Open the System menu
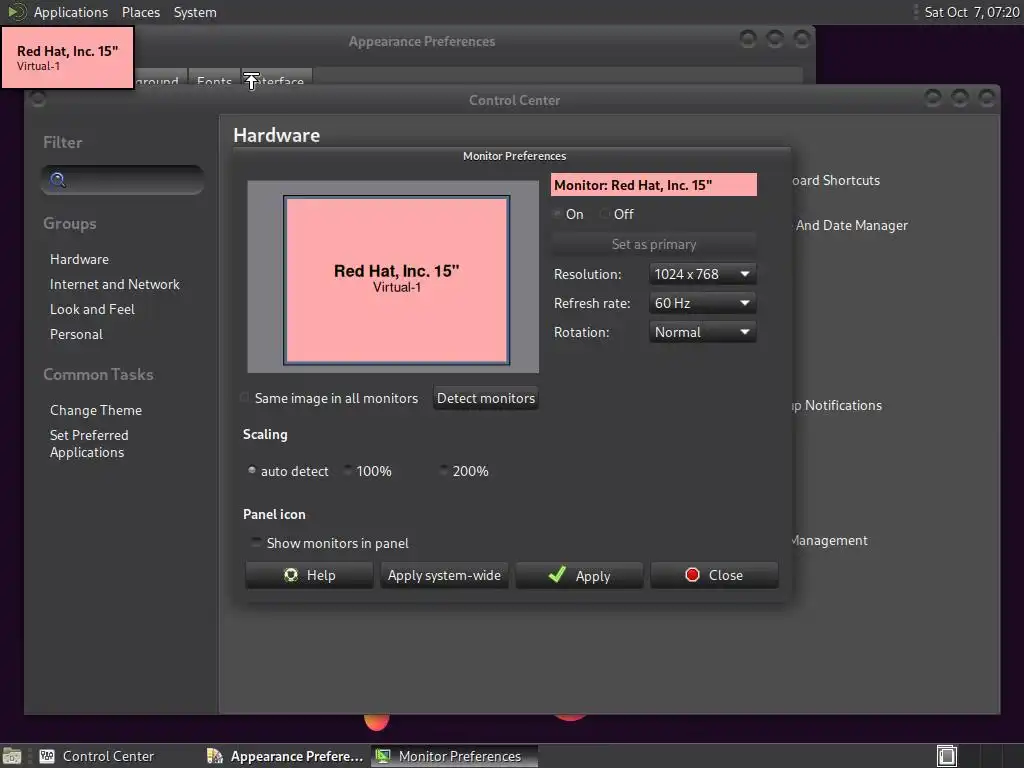The height and width of the screenshot is (768, 1024). coord(195,12)
